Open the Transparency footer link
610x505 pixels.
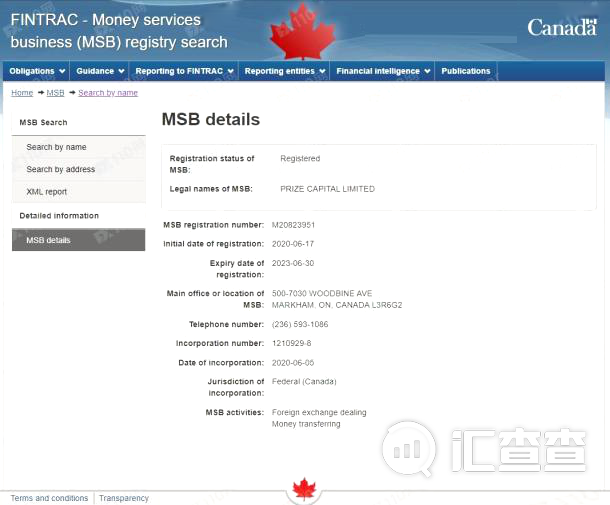tap(124, 498)
